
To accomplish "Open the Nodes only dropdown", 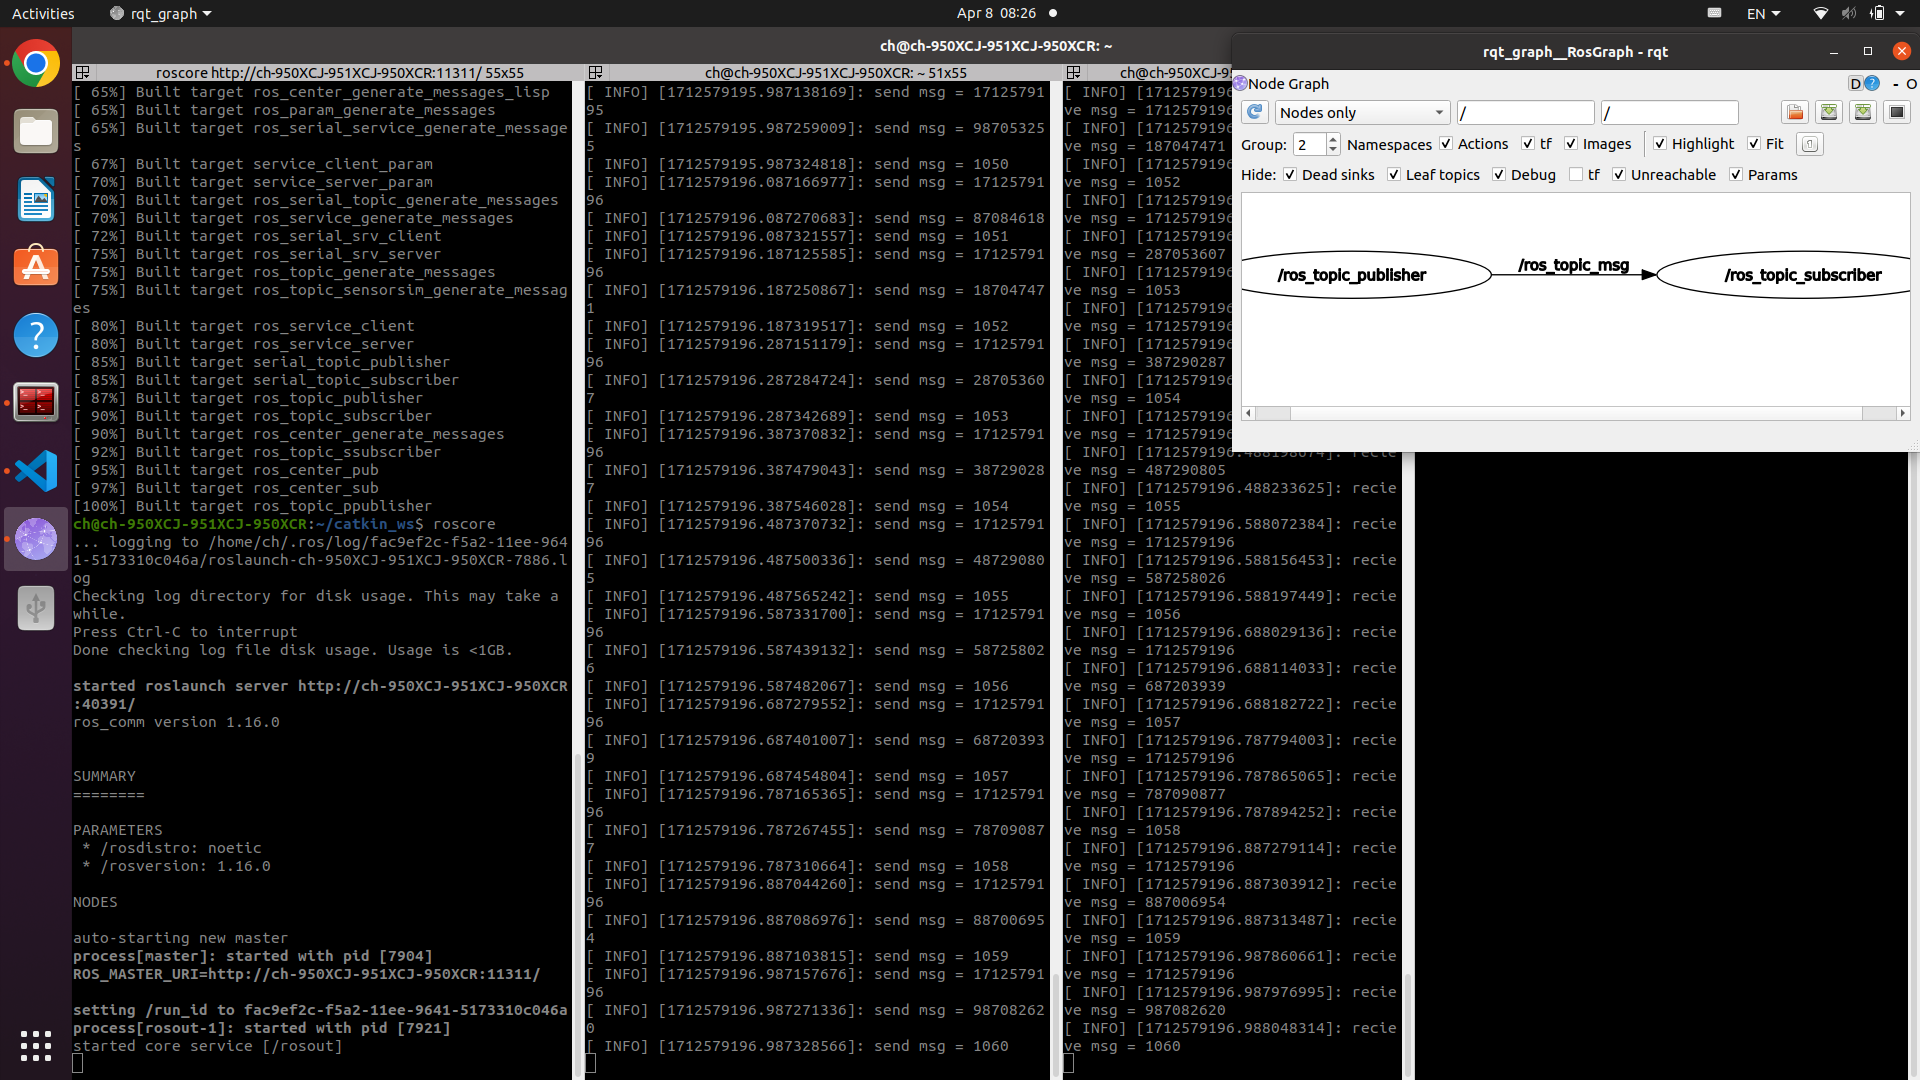I will 1361,113.
